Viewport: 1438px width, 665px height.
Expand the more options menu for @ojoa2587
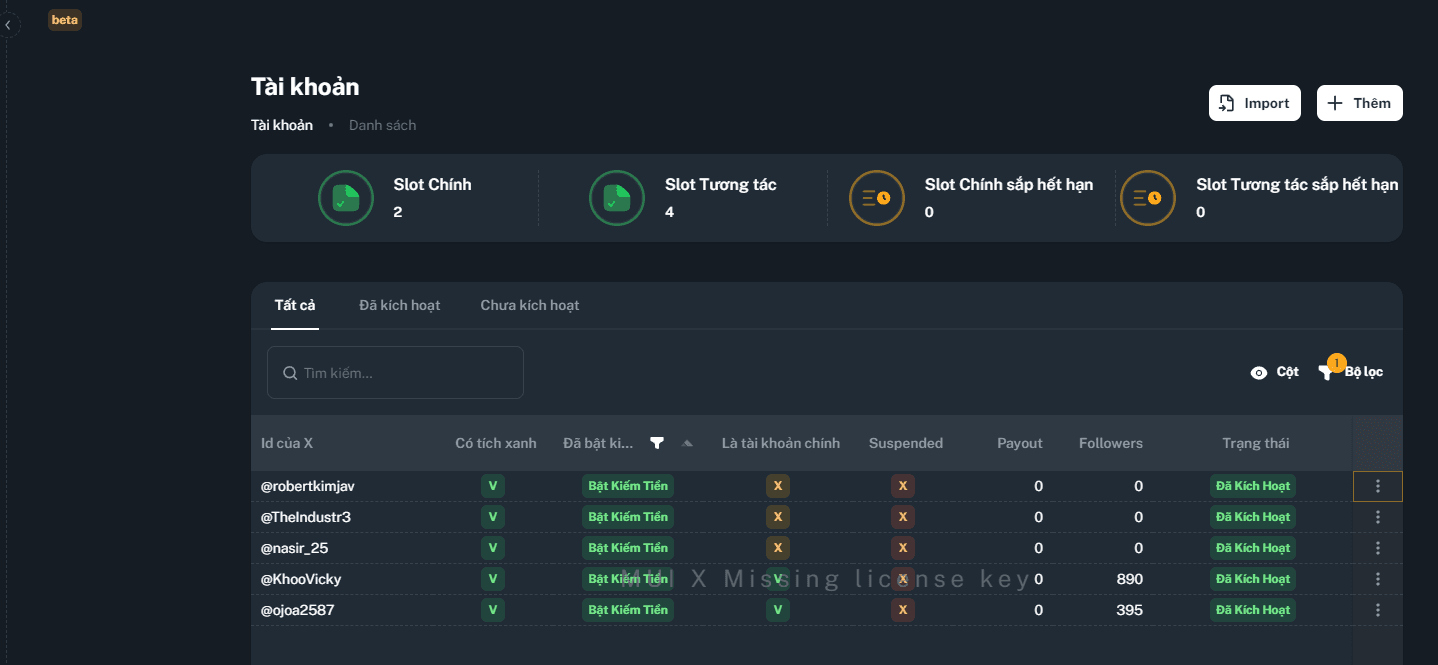pyautogui.click(x=1377, y=610)
